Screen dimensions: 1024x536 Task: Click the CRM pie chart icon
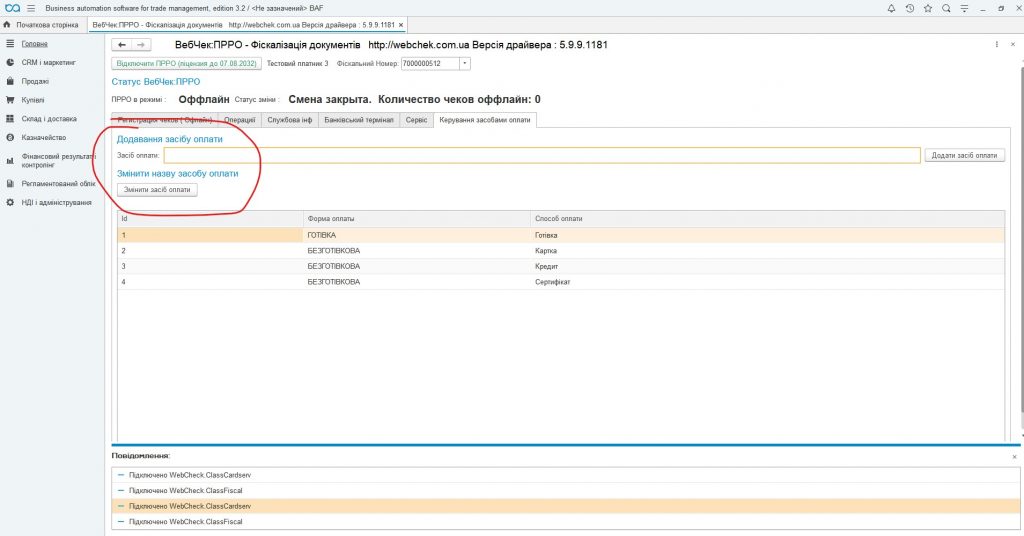click(10, 63)
